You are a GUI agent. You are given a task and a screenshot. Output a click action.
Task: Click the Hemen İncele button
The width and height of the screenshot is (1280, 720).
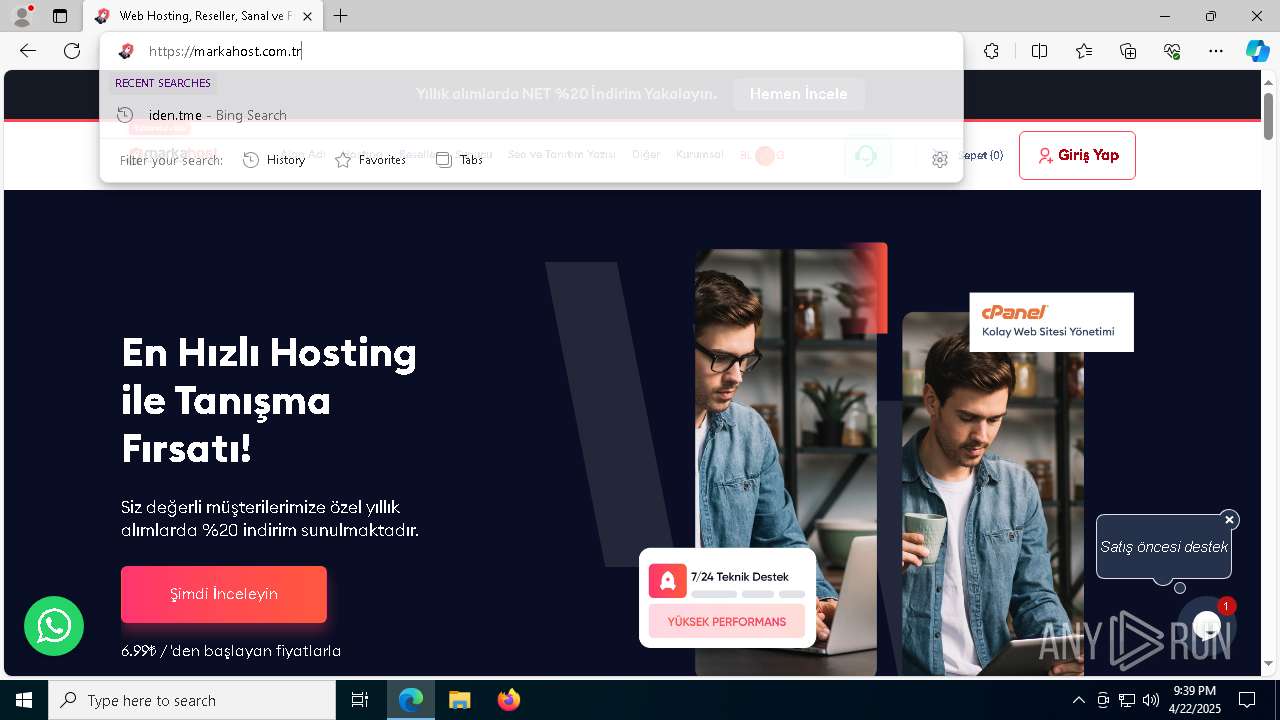click(799, 94)
